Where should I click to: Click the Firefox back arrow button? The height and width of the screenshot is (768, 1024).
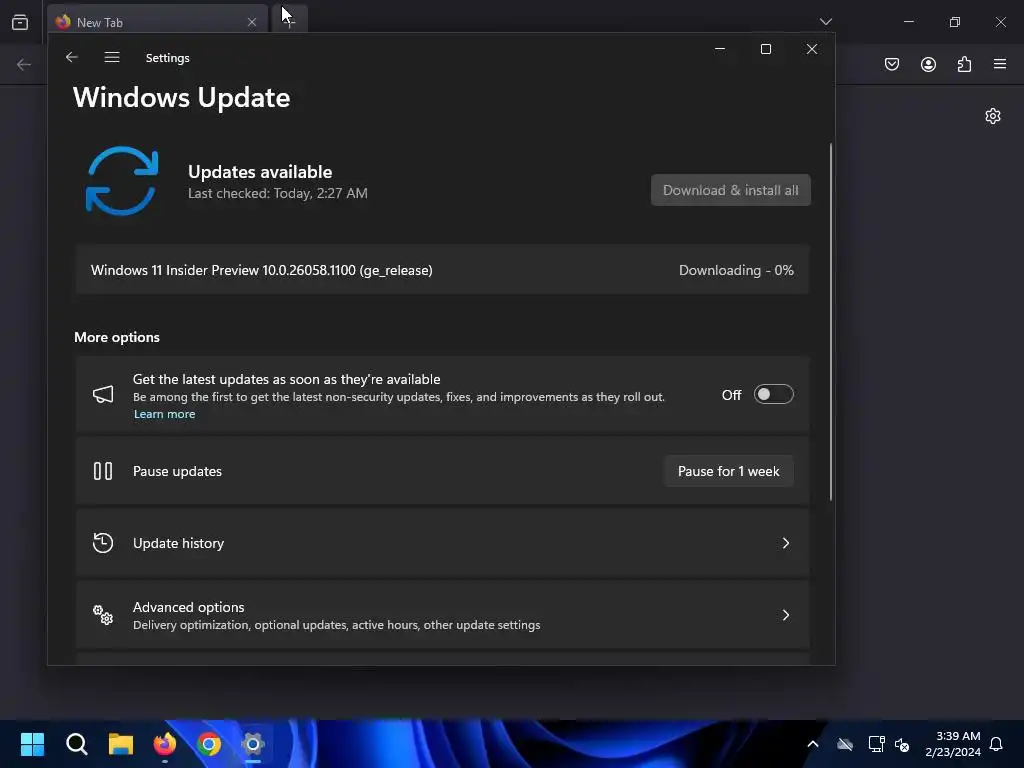coord(24,64)
